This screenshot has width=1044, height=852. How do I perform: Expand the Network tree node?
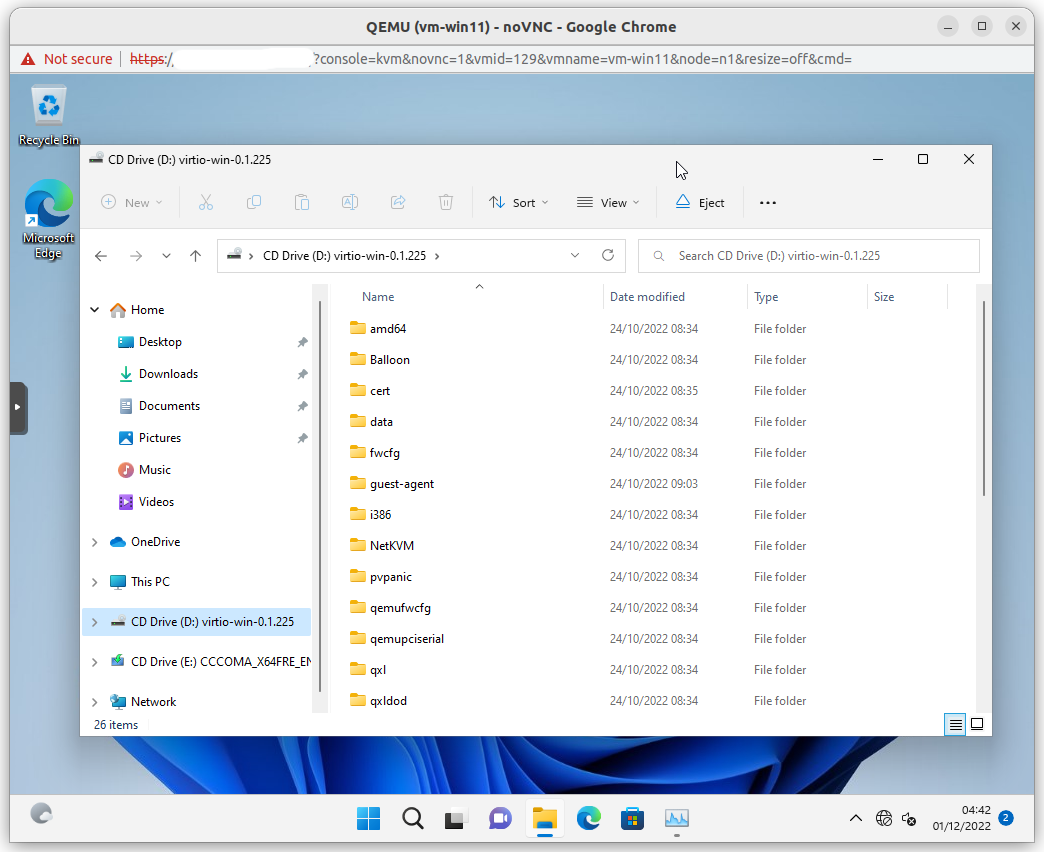95,702
